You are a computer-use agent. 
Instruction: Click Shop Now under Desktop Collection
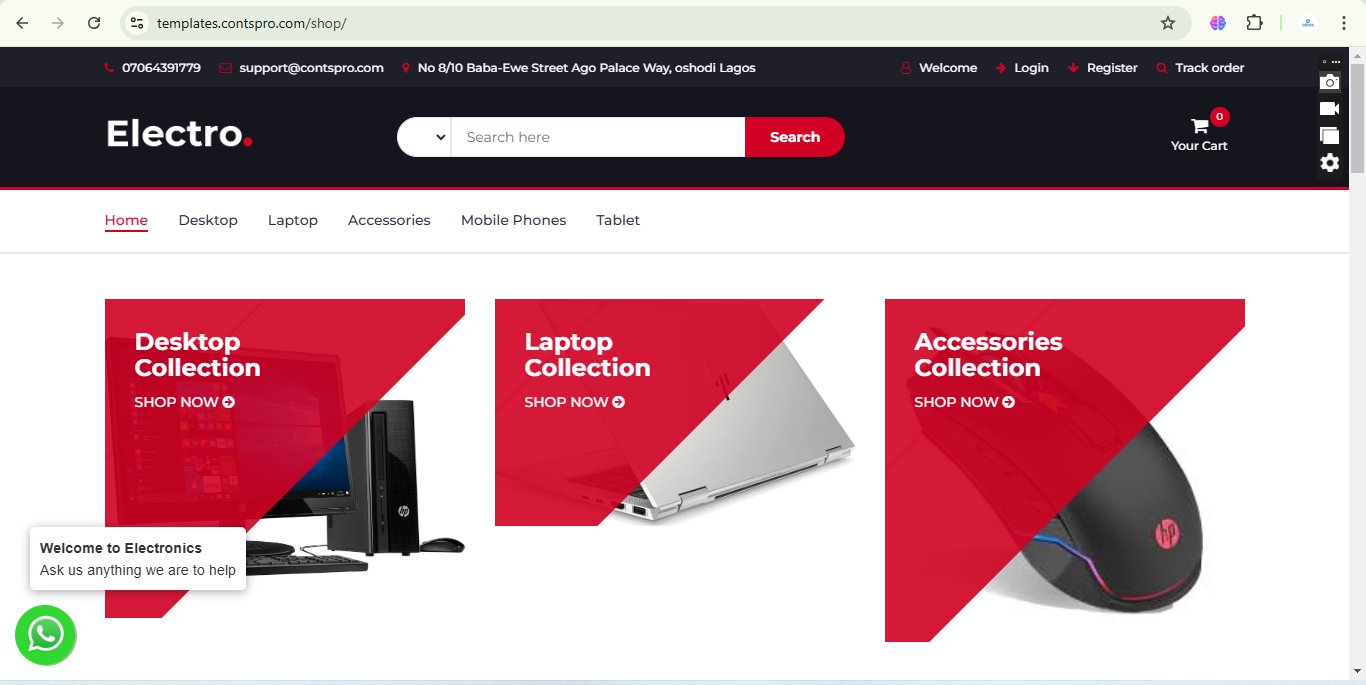[x=185, y=402]
